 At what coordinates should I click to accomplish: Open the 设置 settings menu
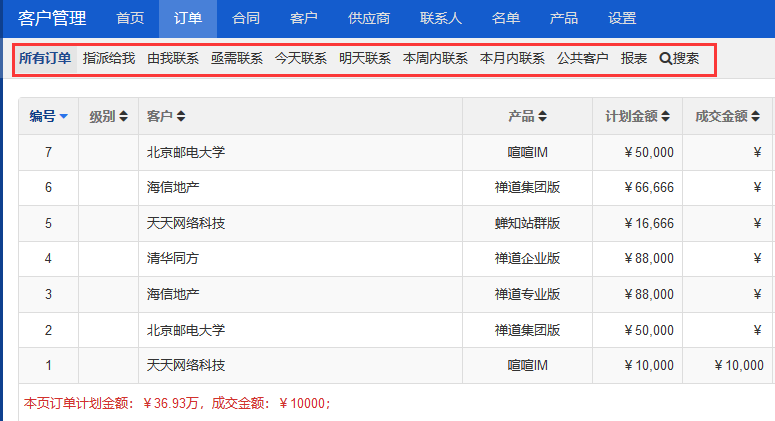(x=622, y=18)
